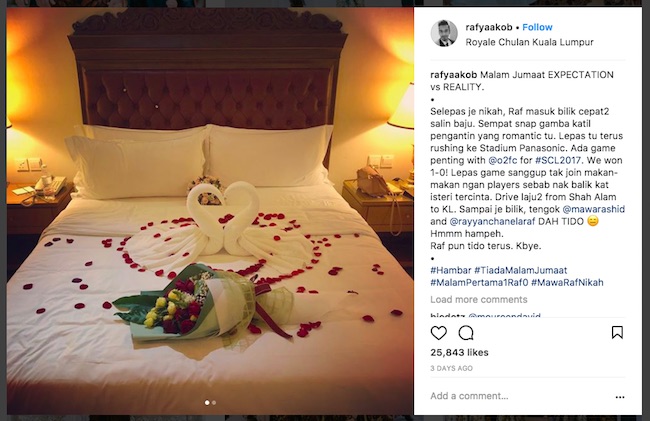Open the #MawaRafNikah hashtag
The width and height of the screenshot is (650, 421).
click(567, 283)
